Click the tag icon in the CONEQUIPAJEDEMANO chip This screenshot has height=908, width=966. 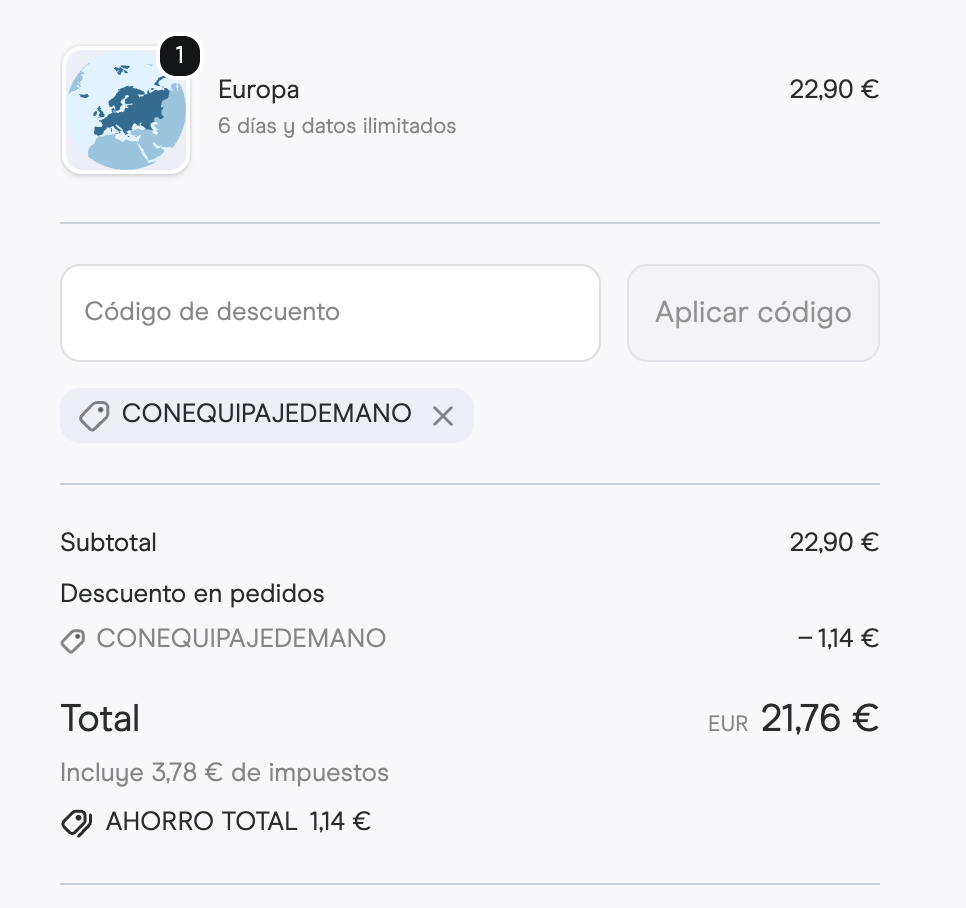[94, 414]
